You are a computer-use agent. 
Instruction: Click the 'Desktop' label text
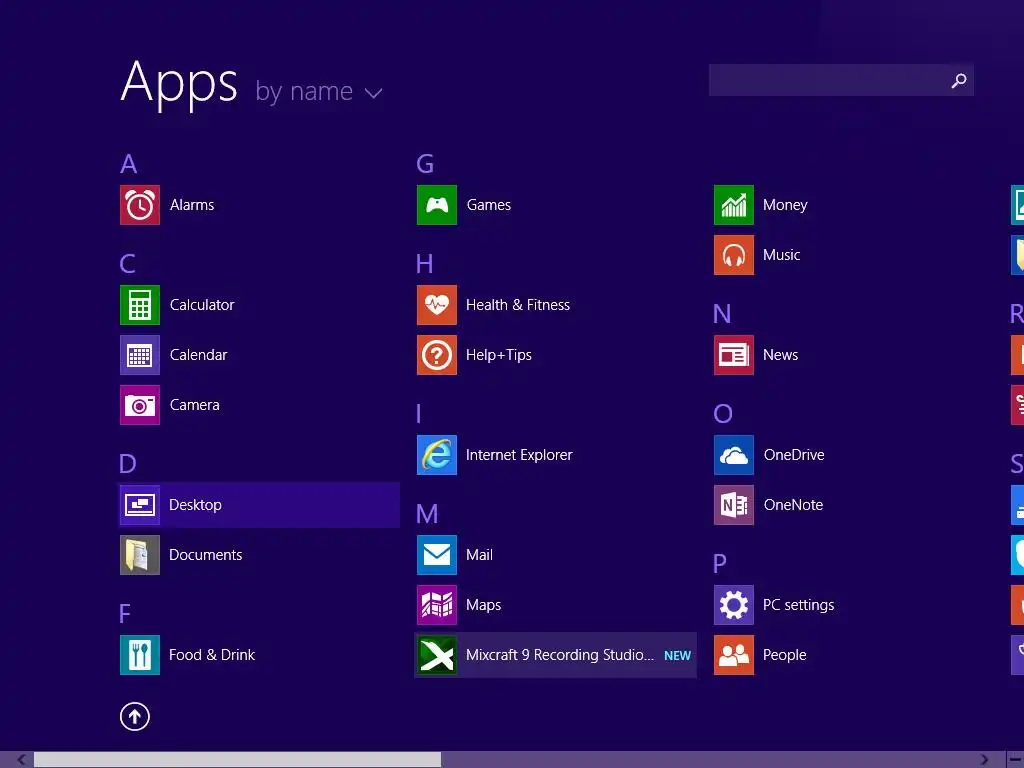pyautogui.click(x=195, y=505)
